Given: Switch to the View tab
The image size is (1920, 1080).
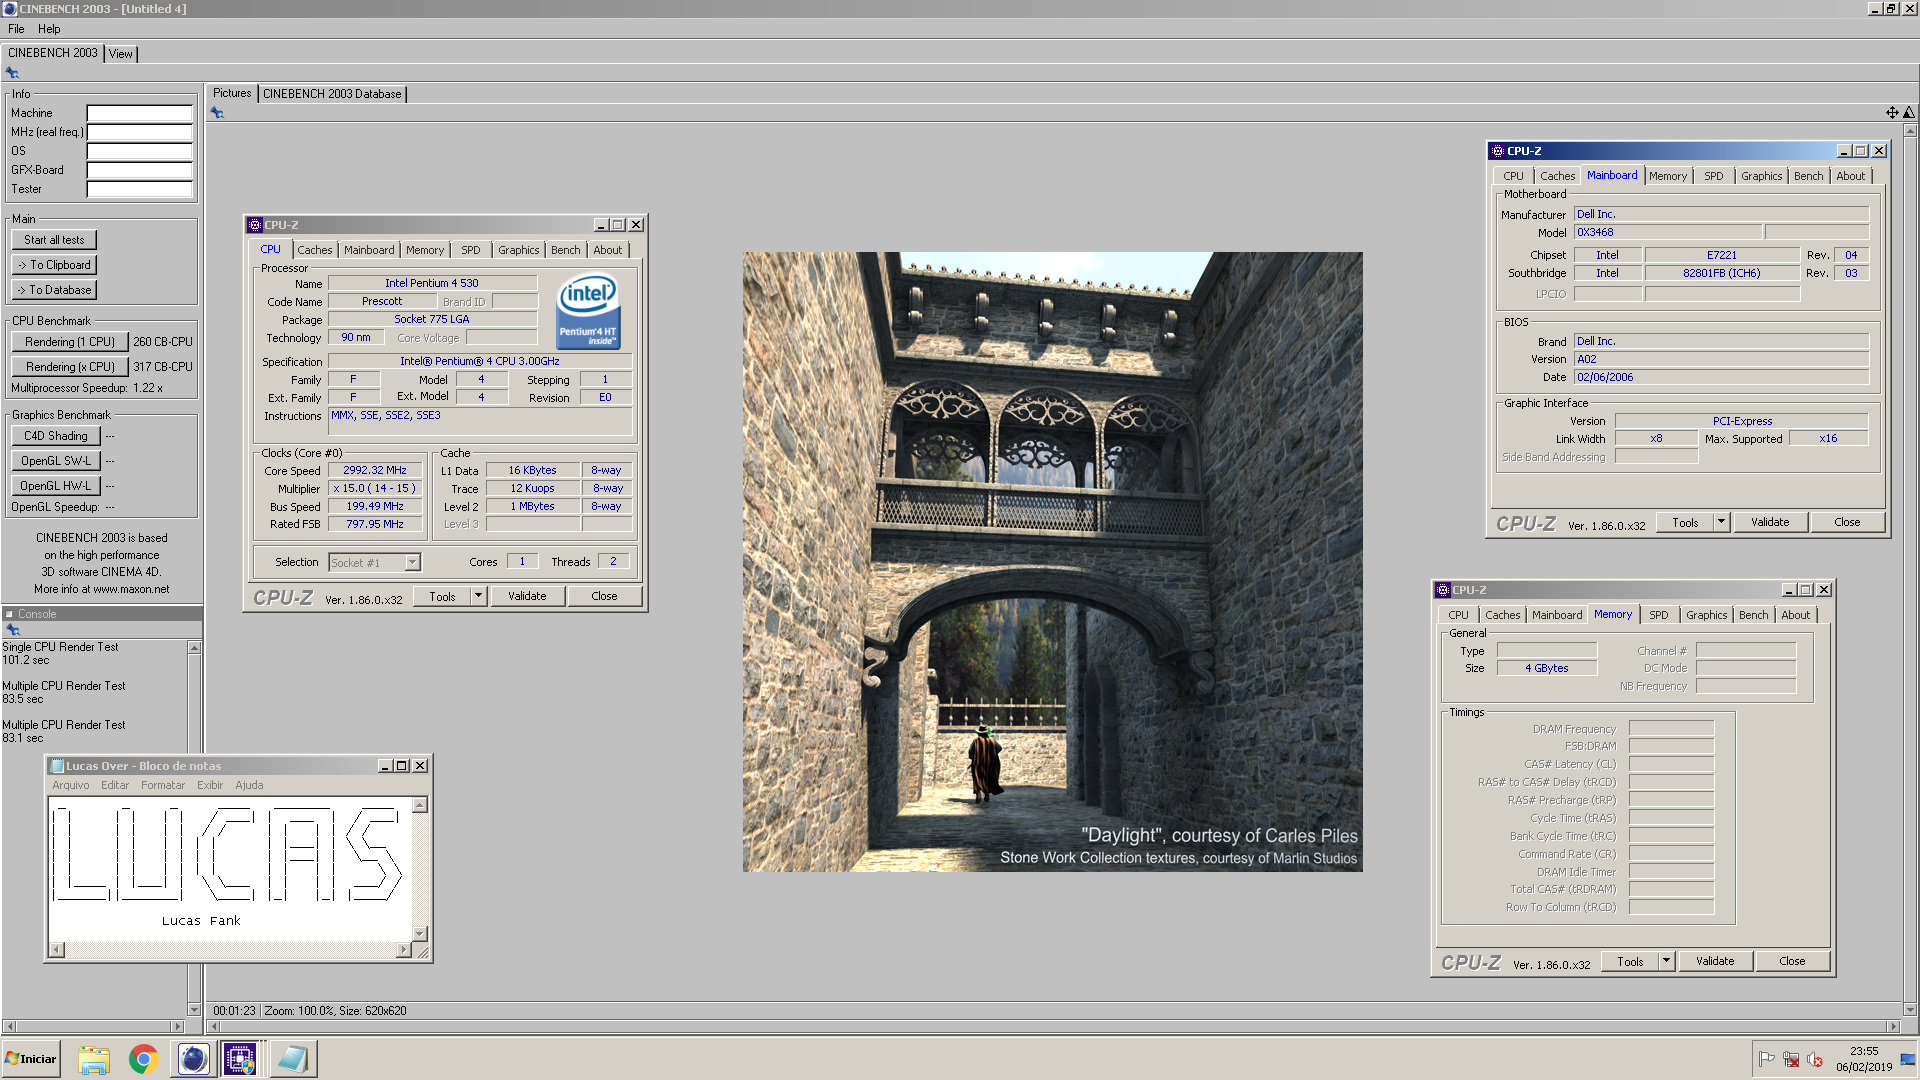Looking at the screenshot, I should (121, 54).
